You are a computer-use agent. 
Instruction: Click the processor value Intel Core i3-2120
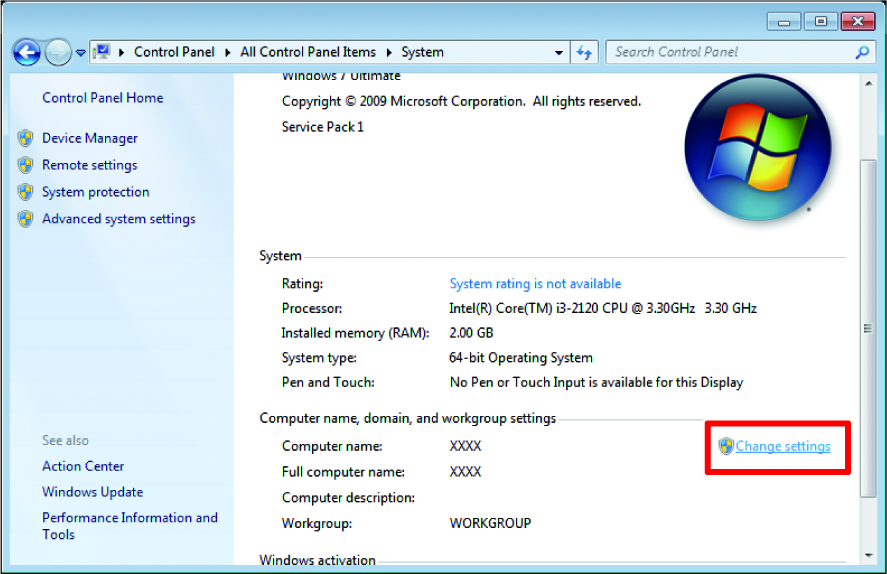point(602,308)
